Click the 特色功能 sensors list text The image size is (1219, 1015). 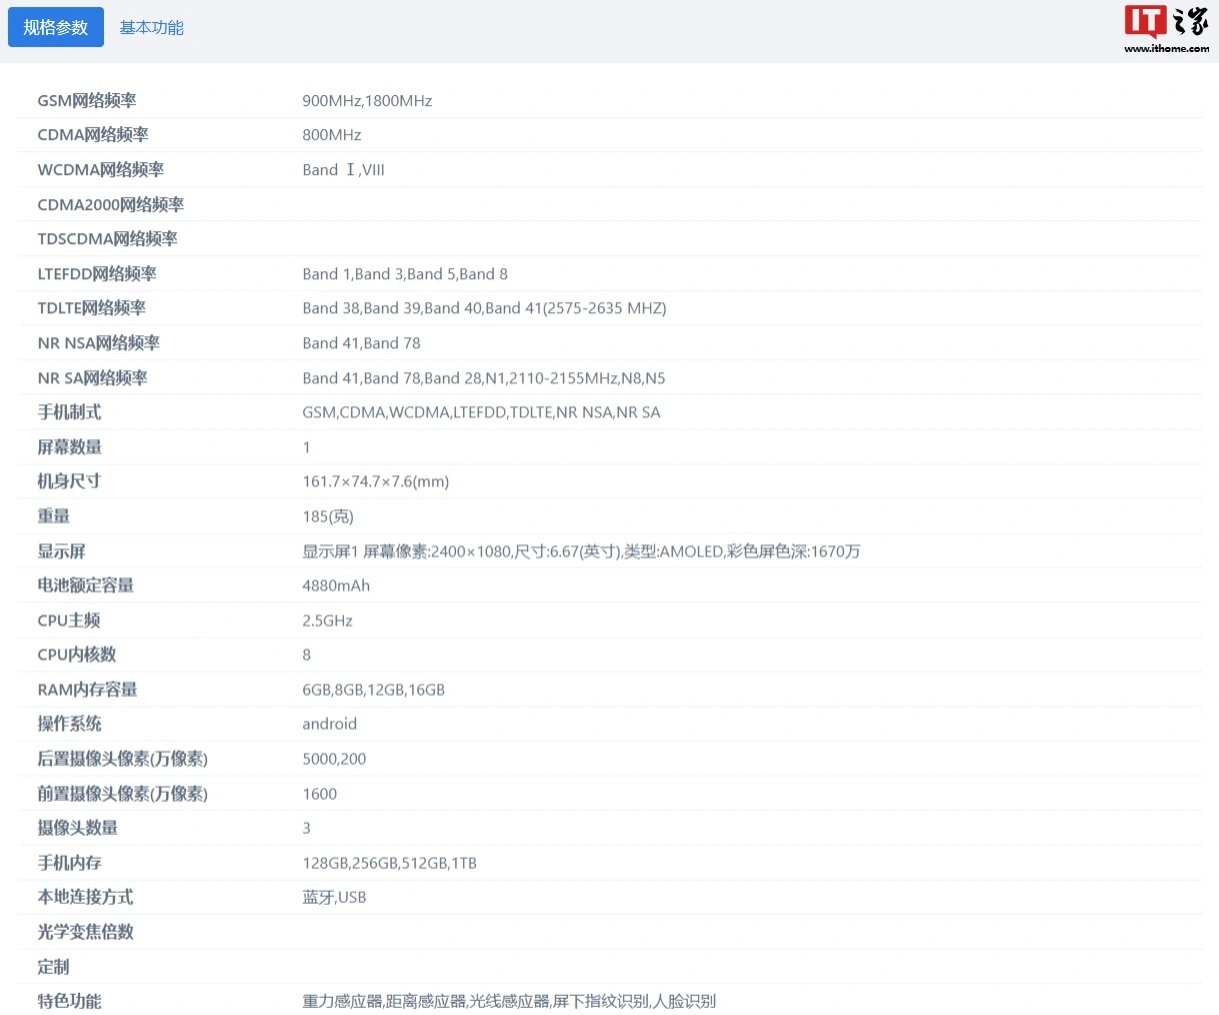click(509, 1001)
